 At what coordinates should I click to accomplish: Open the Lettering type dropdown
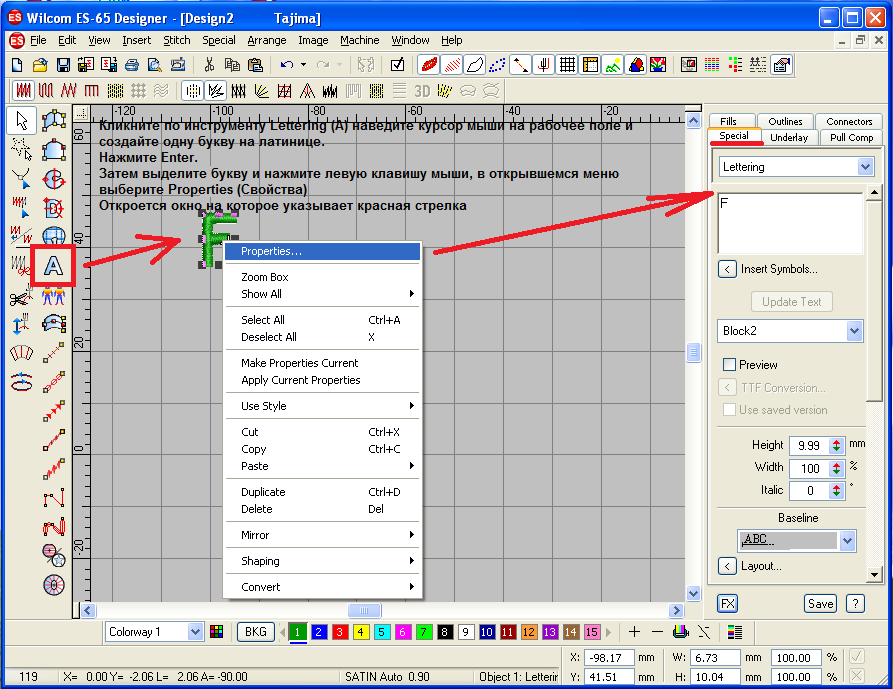point(865,167)
